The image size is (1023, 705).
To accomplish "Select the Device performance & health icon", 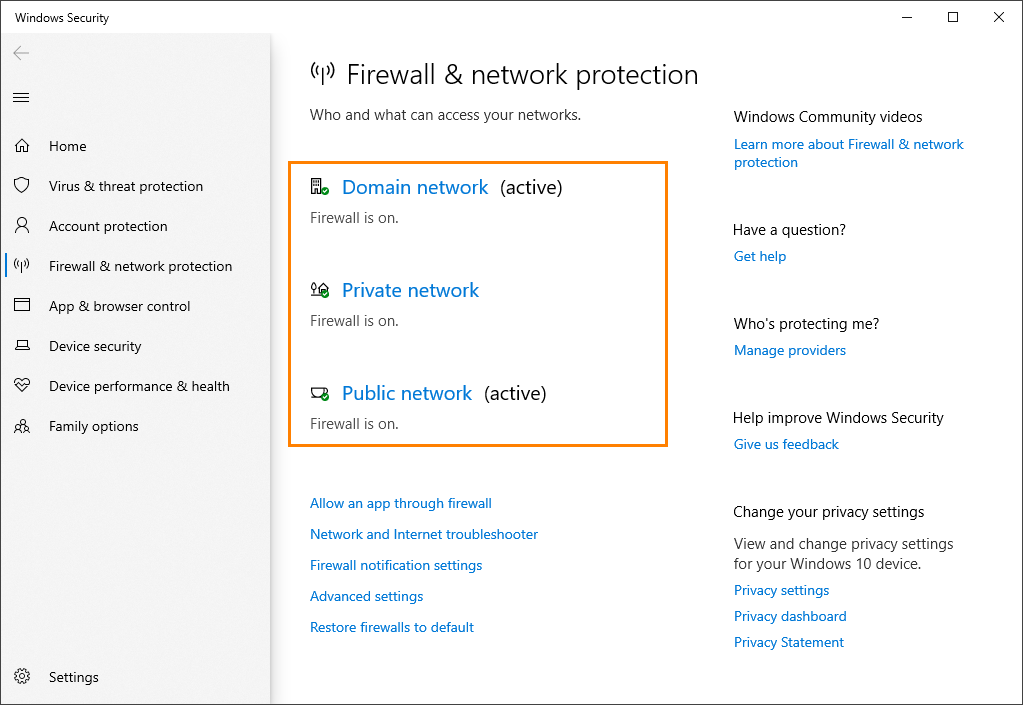I will 22,386.
